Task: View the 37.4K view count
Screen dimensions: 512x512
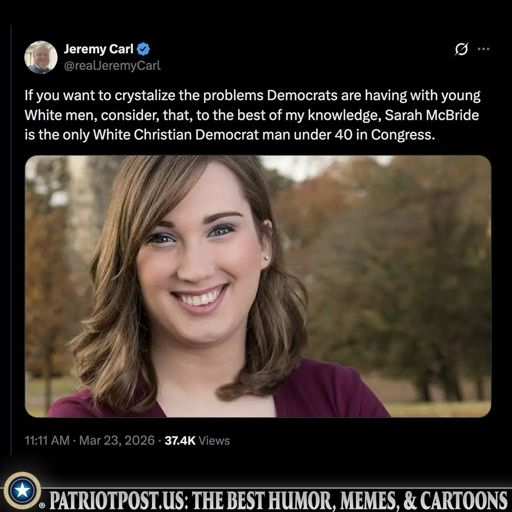Action: pos(180,440)
